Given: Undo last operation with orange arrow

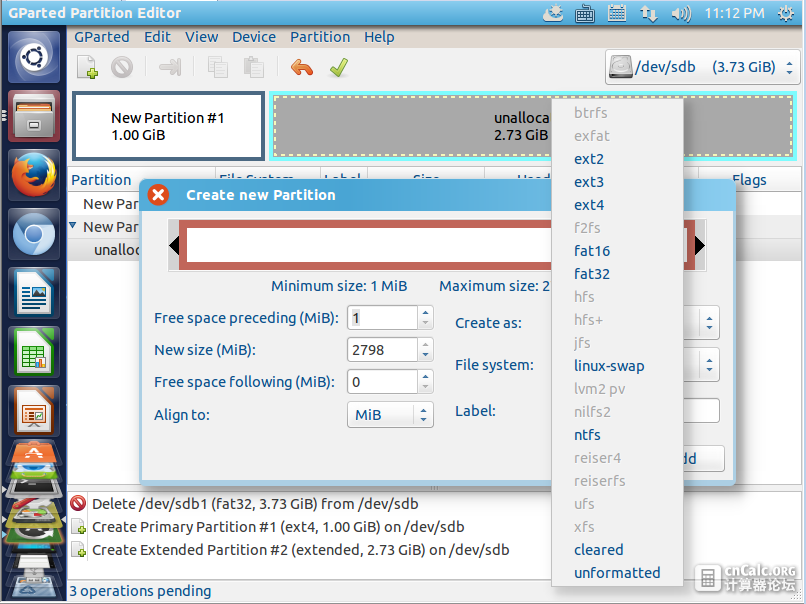Looking at the screenshot, I should click(x=302, y=67).
